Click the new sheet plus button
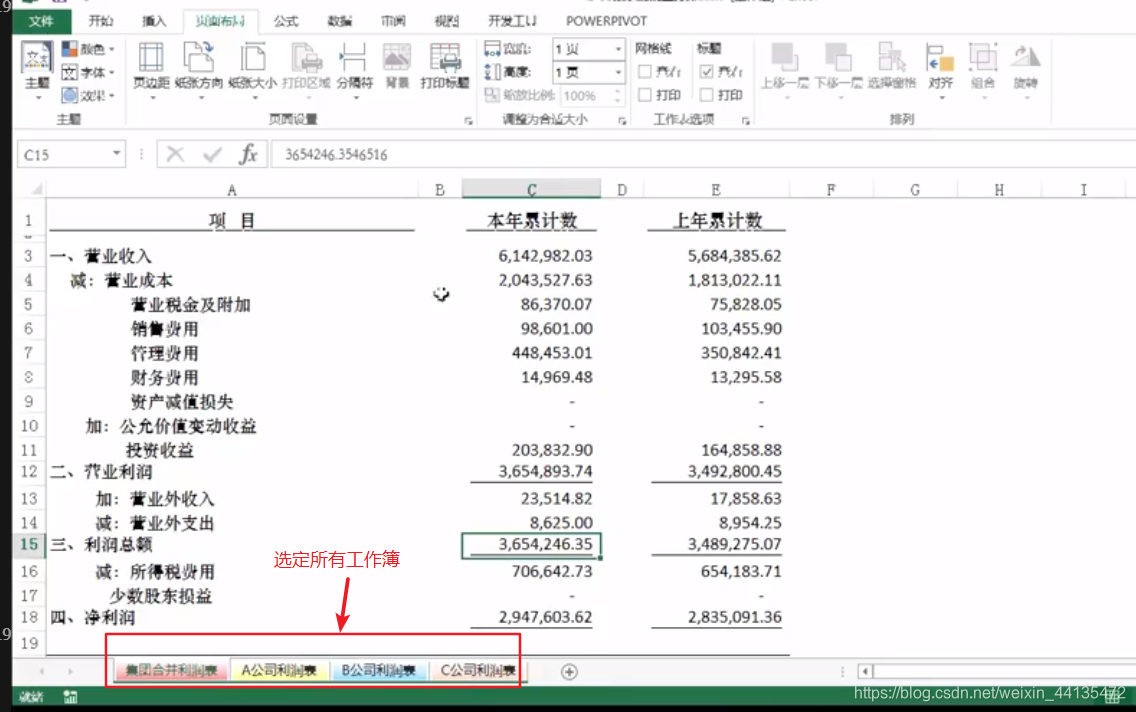The image size is (1136, 712). pyautogui.click(x=569, y=671)
